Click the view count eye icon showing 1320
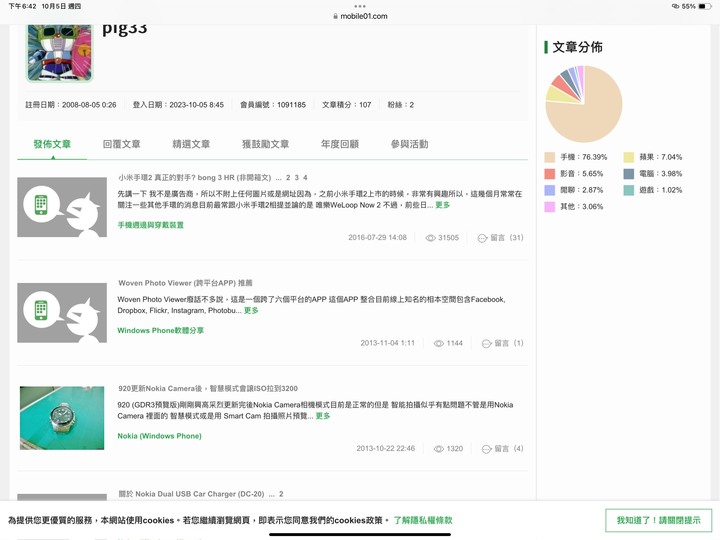720x540 pixels. pos(439,449)
